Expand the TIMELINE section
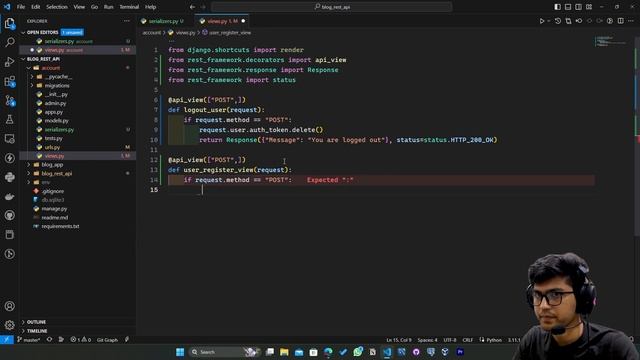 click(37, 331)
